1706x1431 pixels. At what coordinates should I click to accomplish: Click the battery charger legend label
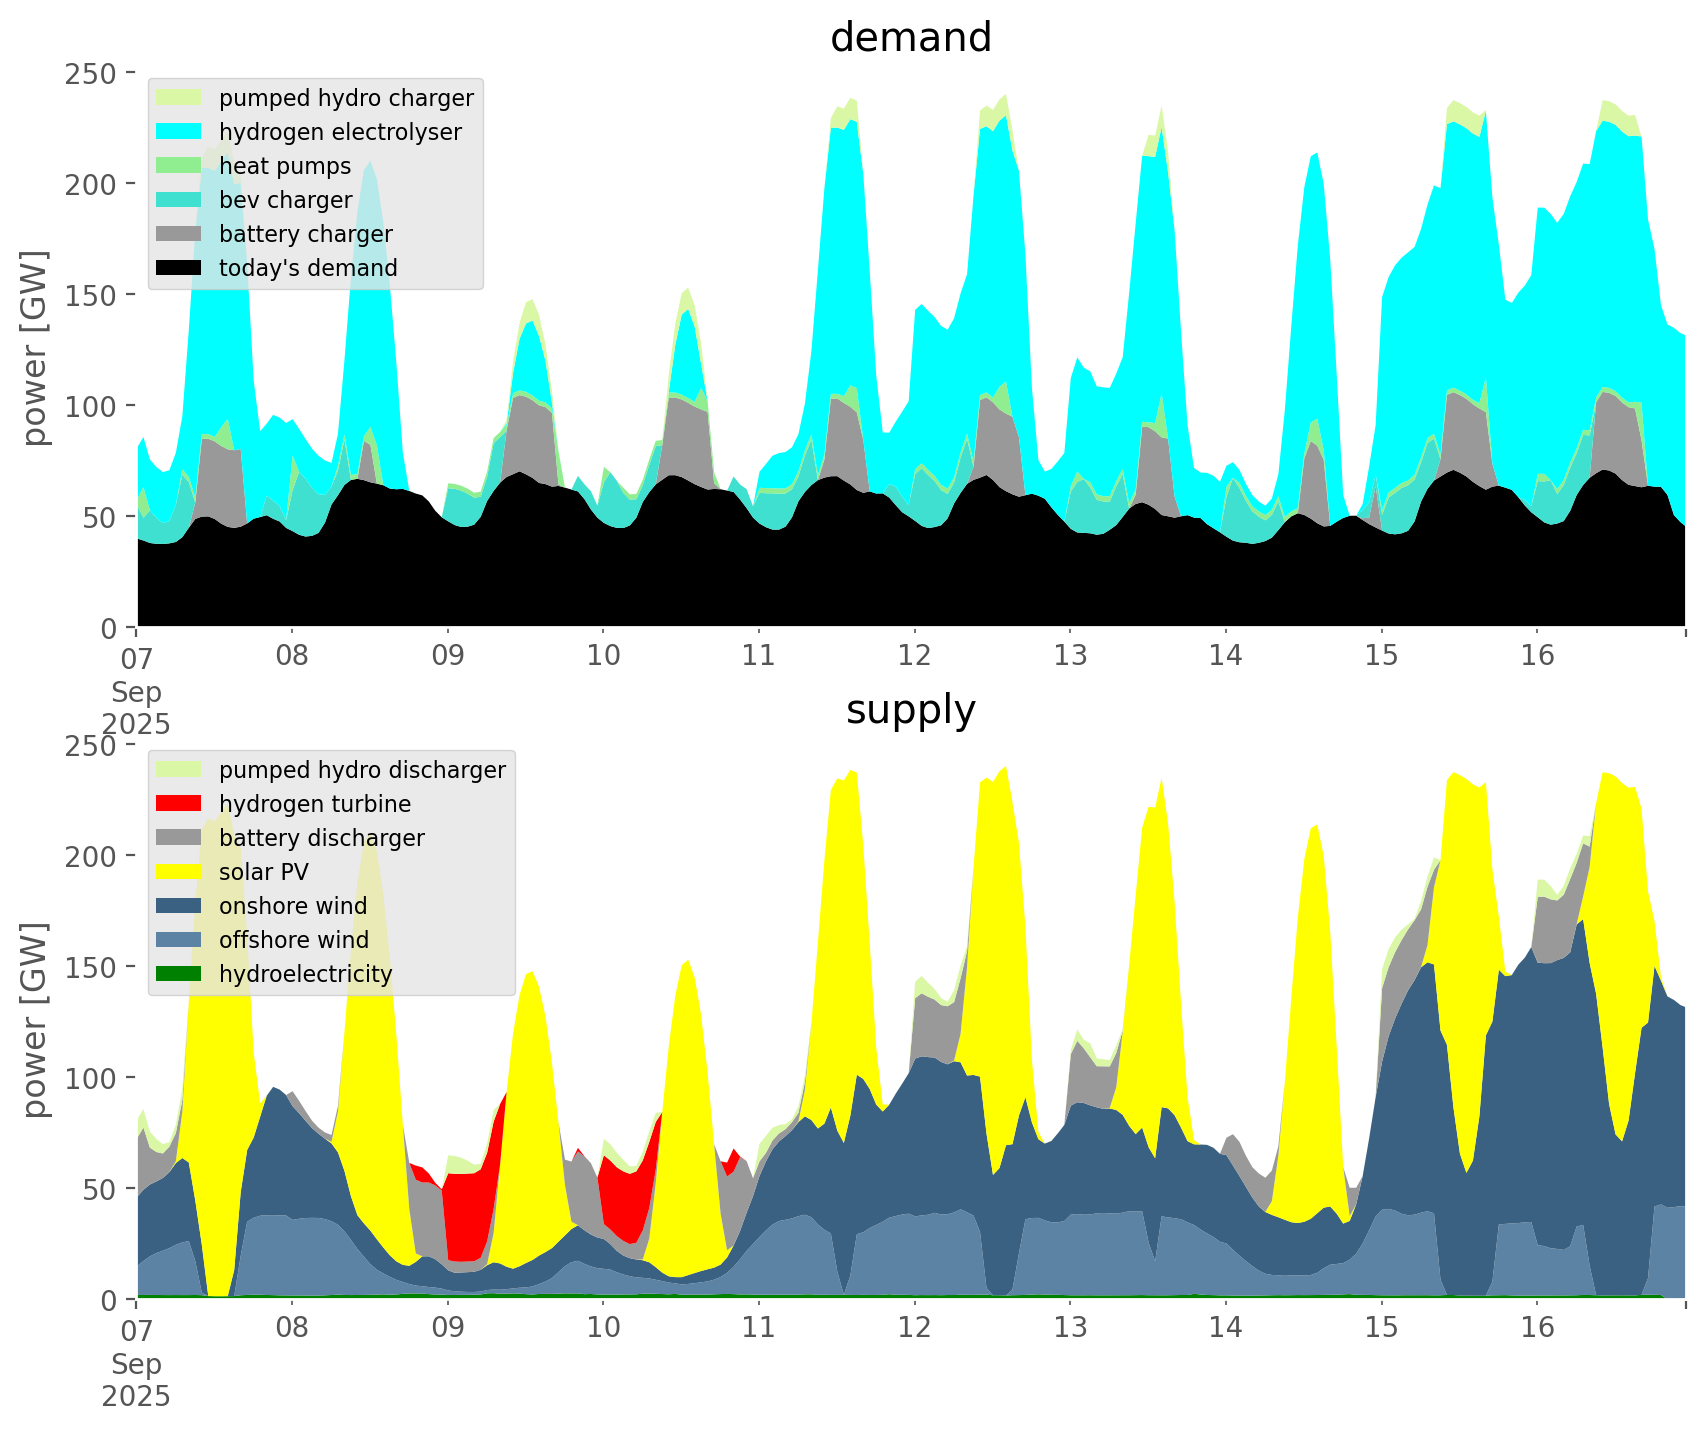(305, 234)
